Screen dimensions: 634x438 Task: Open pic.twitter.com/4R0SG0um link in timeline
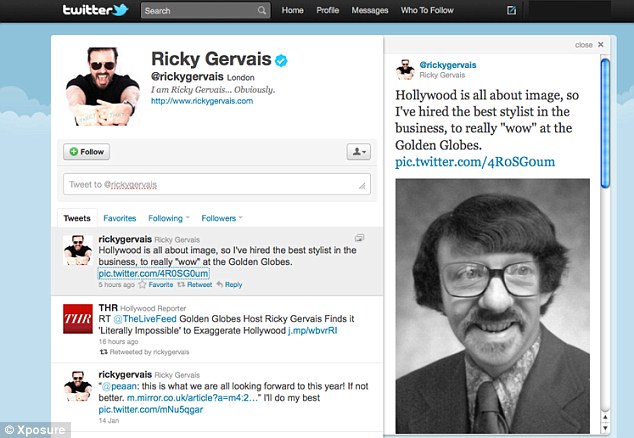153,273
